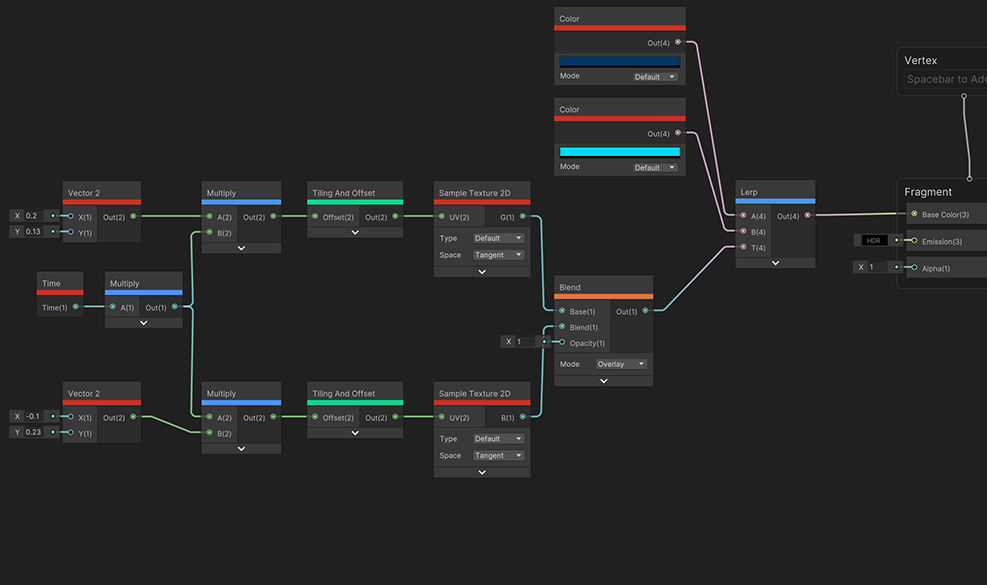Click the Time(1) output port on the Time node
Image resolution: width=987 pixels, height=585 pixels.
tap(76, 307)
